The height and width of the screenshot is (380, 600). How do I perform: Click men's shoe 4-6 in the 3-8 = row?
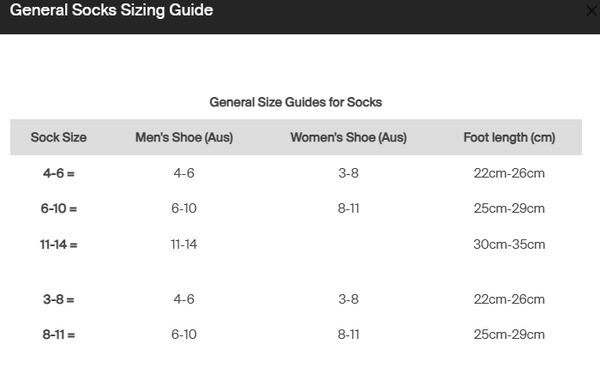(184, 299)
